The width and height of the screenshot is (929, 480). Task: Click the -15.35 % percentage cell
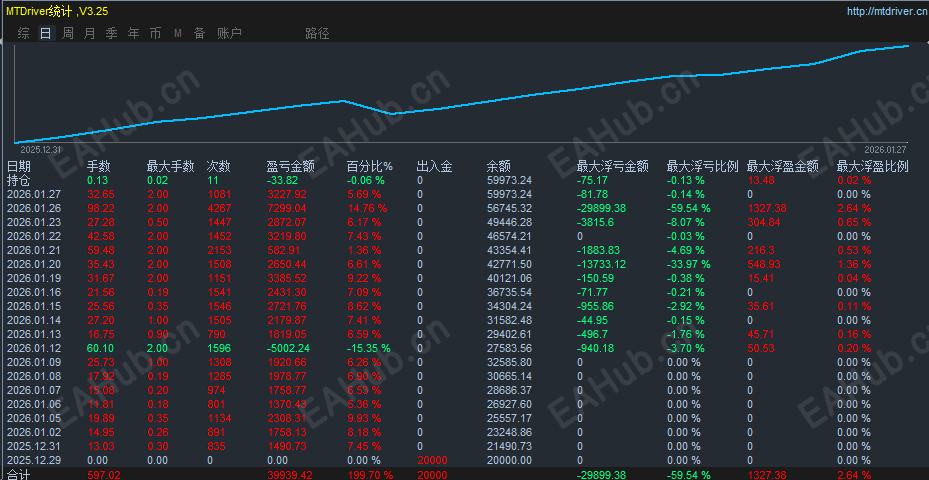(369, 348)
